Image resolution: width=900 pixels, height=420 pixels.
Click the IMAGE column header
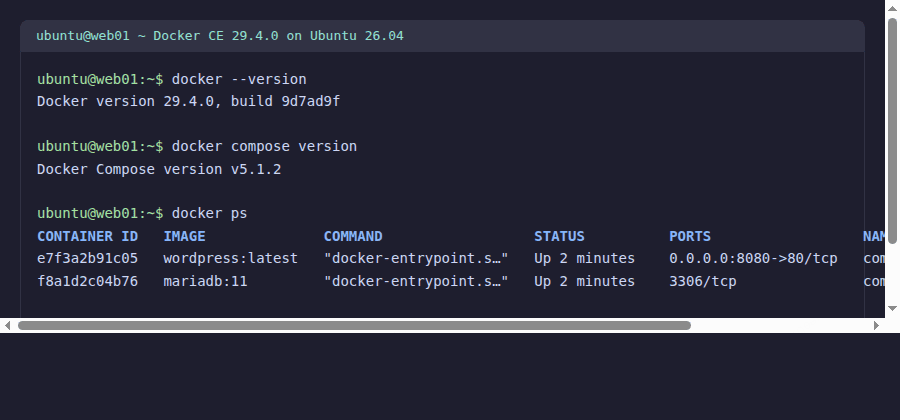(184, 236)
